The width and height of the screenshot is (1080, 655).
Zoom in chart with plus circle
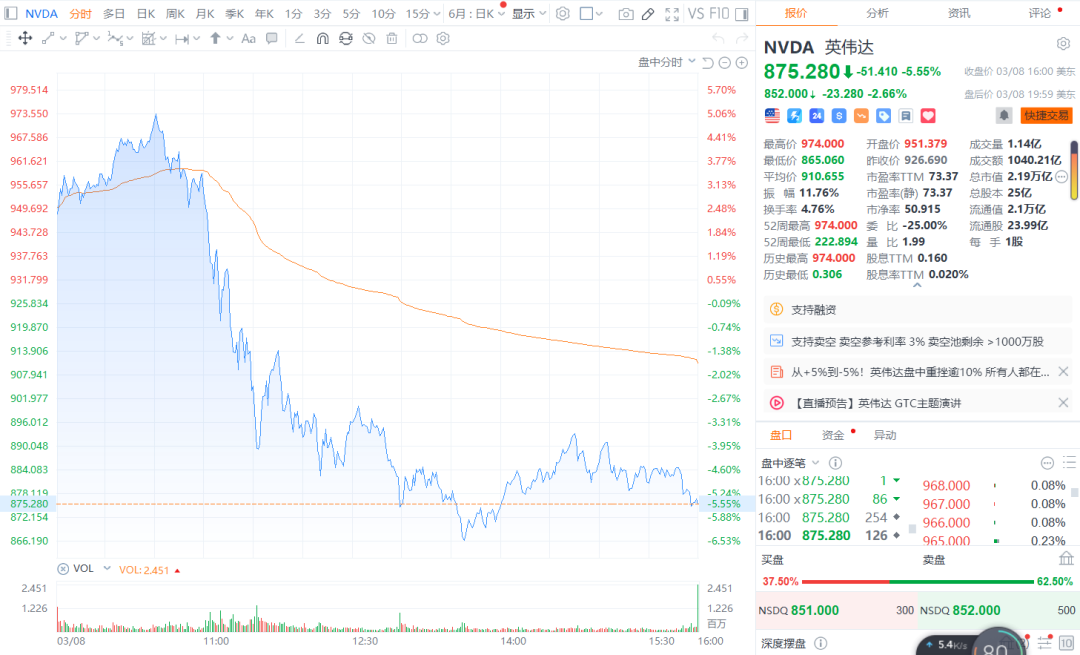click(742, 63)
